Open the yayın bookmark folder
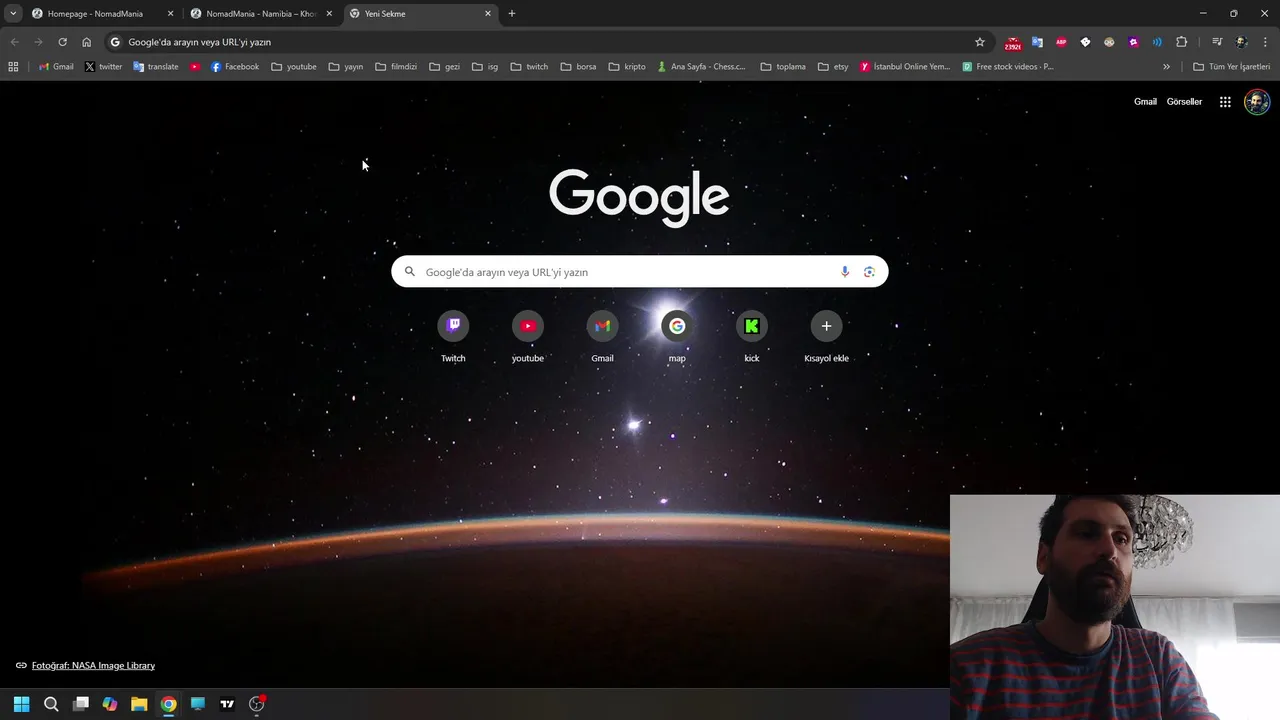 346,67
